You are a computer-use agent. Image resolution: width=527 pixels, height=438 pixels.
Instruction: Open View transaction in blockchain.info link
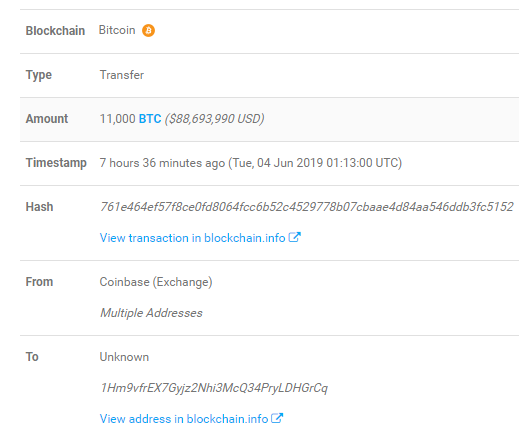[x=193, y=238]
